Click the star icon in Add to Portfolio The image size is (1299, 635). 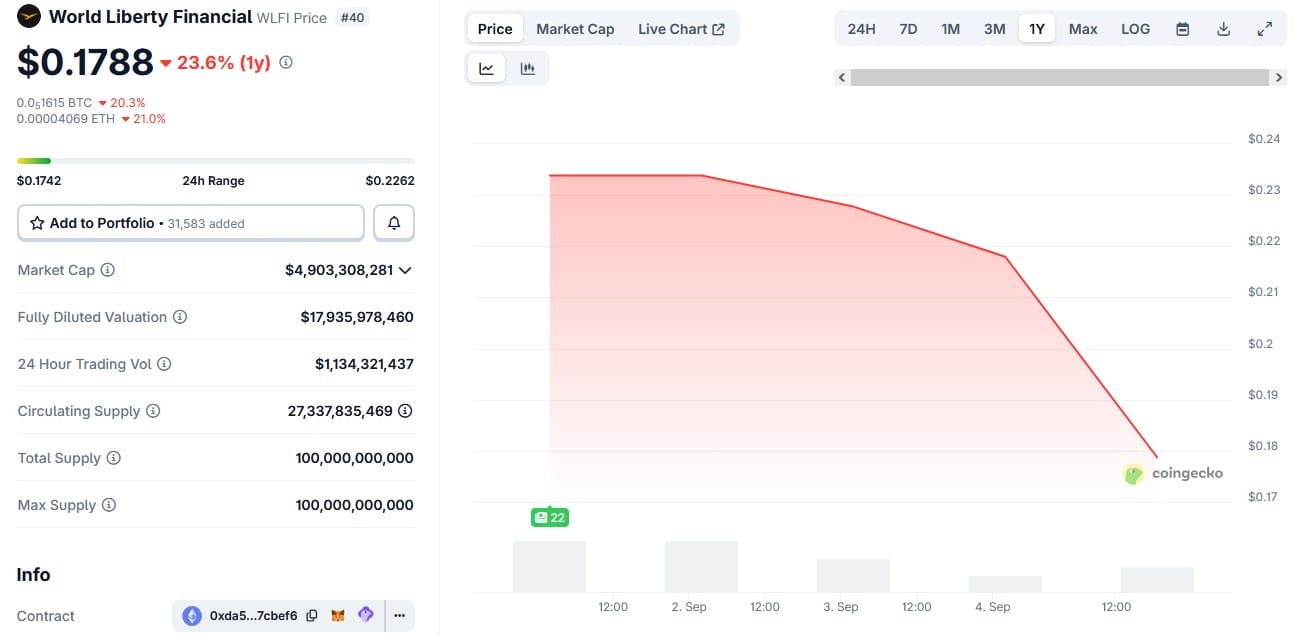37,223
